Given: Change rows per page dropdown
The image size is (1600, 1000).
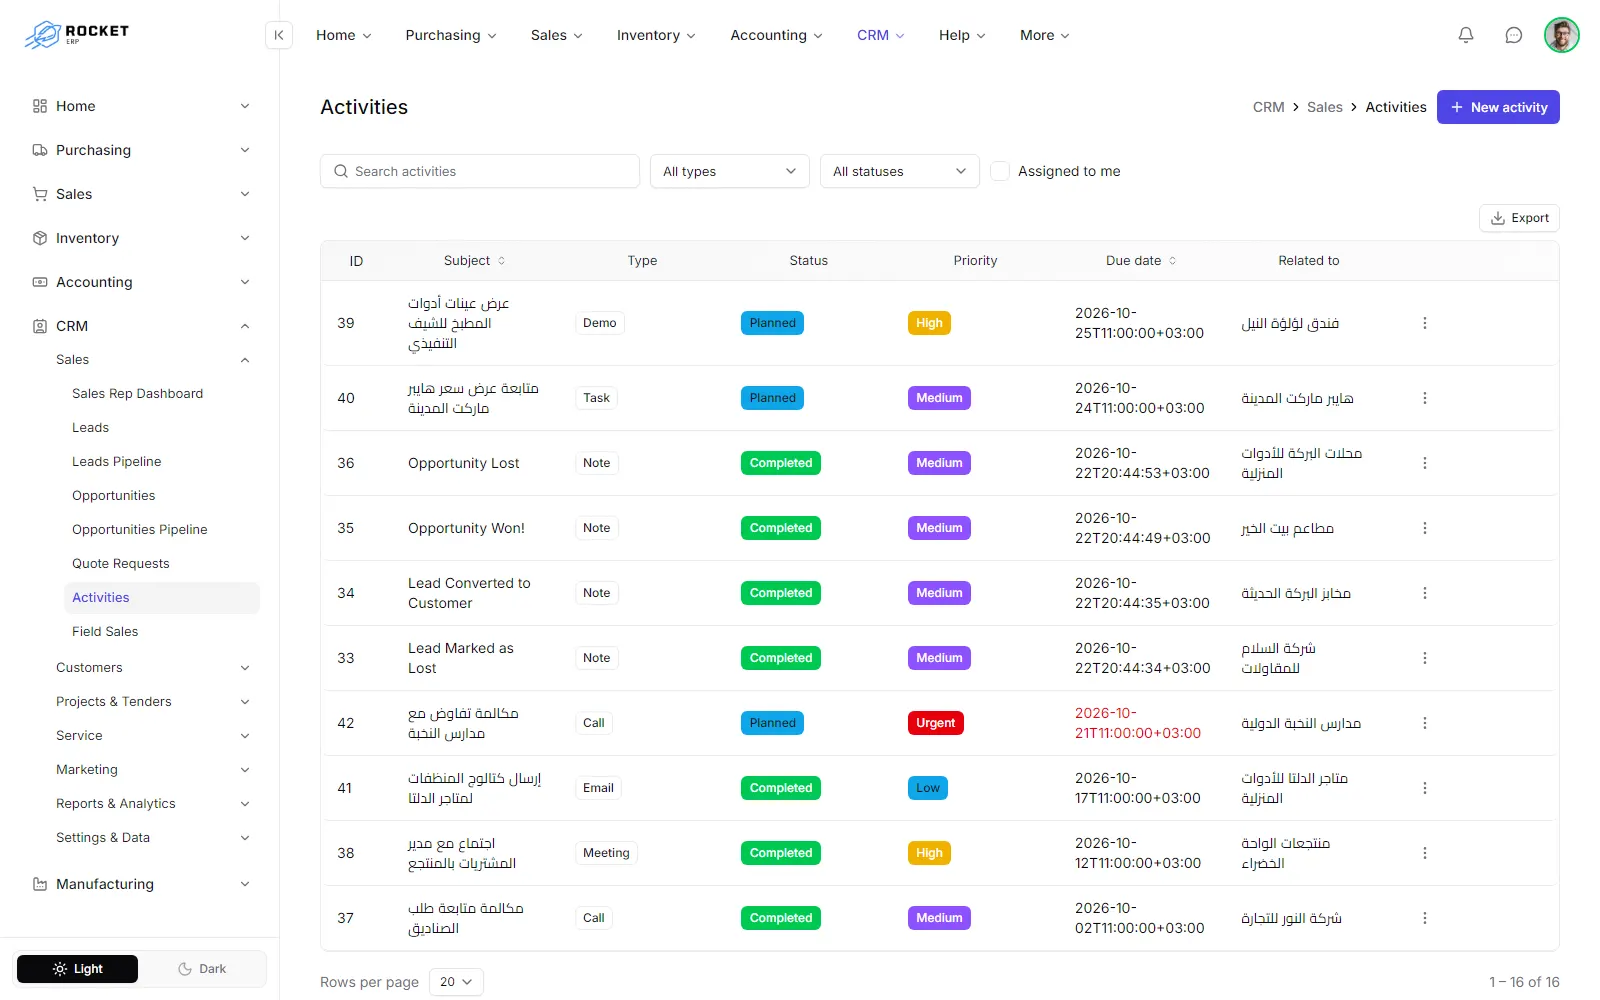Looking at the screenshot, I should [x=456, y=982].
